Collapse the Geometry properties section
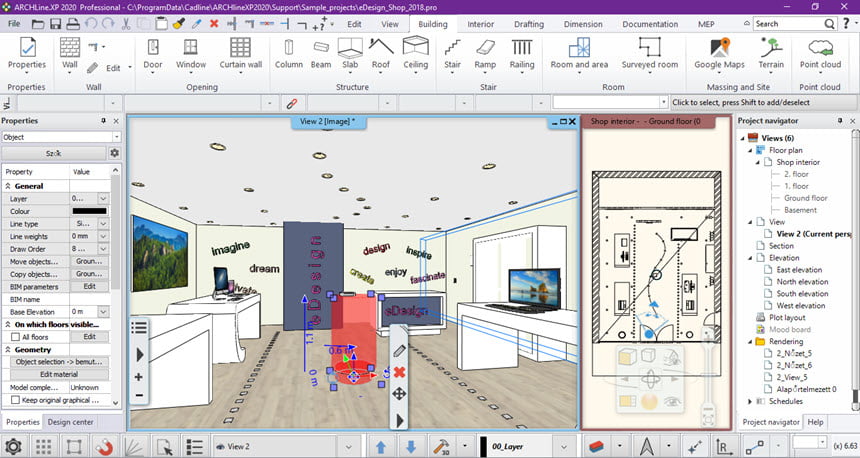 coord(8,349)
